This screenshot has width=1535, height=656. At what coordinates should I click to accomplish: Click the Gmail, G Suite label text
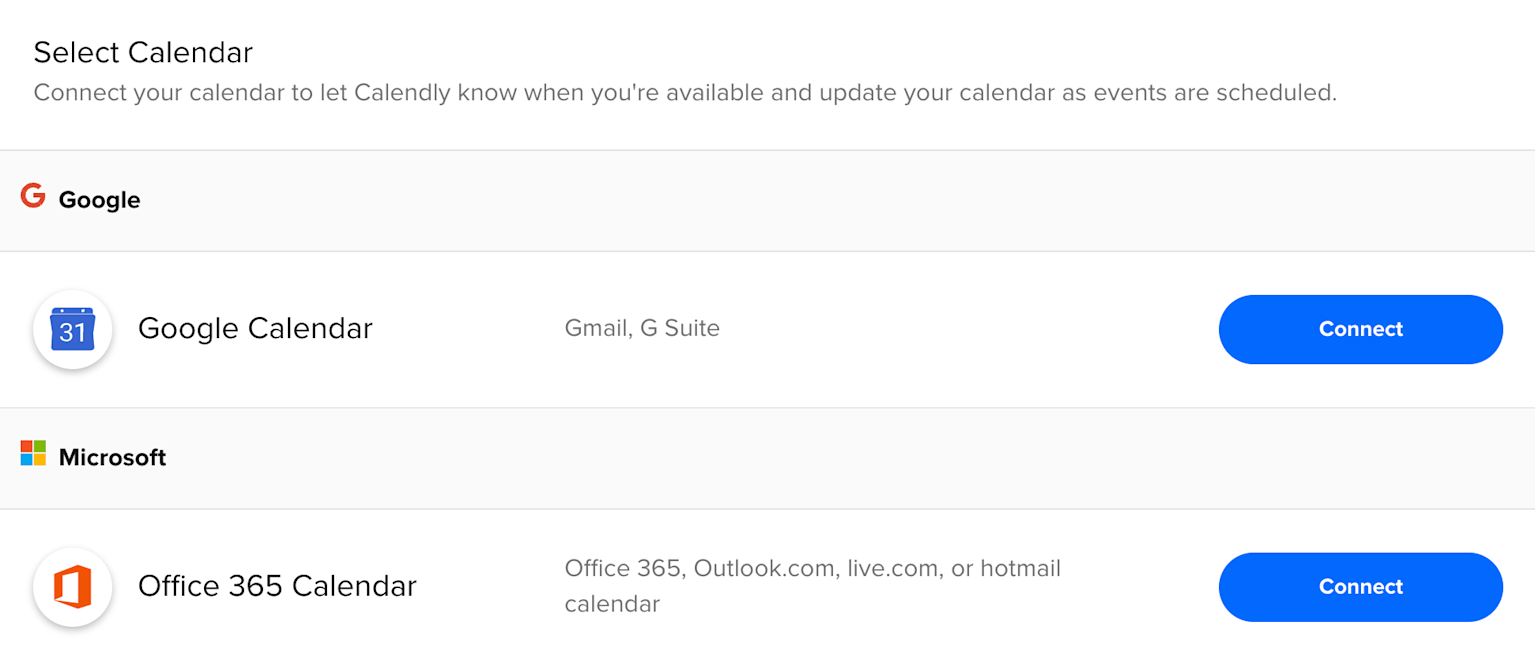(x=642, y=327)
